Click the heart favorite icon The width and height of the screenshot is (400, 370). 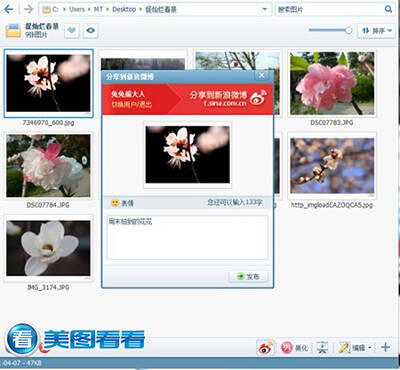(x=72, y=31)
